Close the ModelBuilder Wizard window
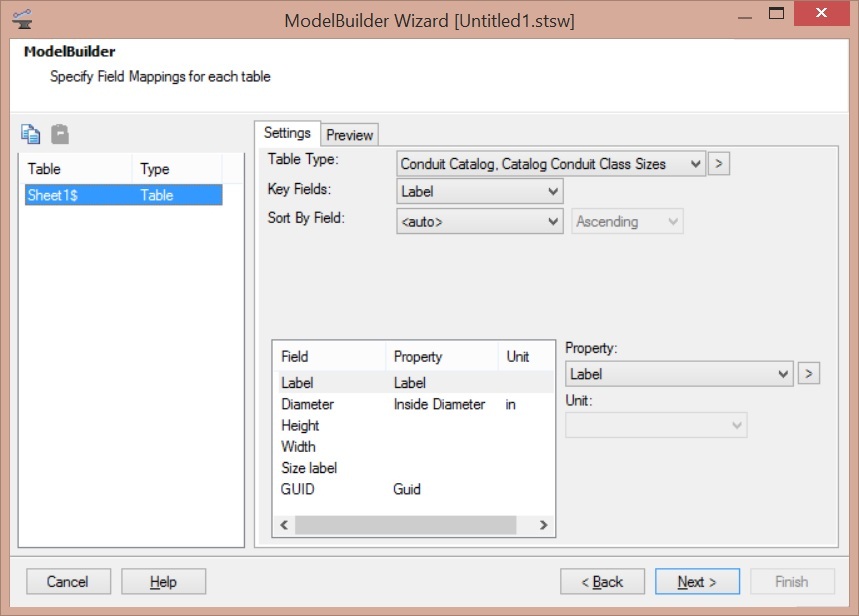 click(x=821, y=13)
